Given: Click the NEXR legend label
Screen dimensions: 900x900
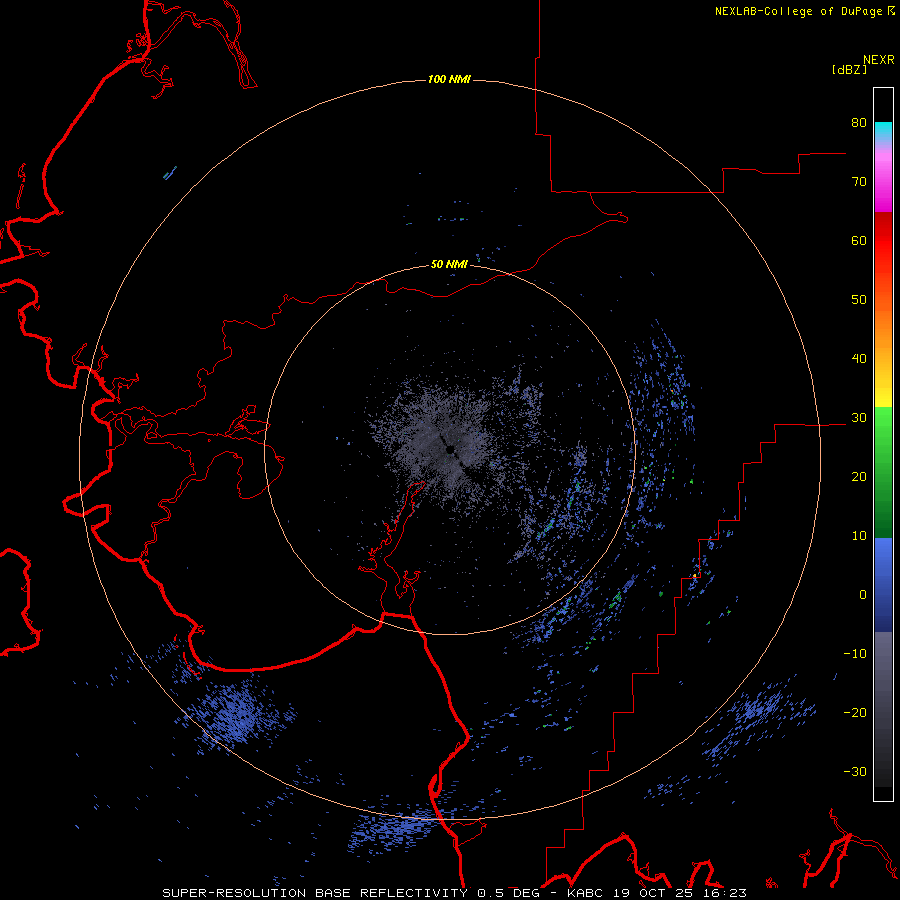Looking at the screenshot, I should coord(879,60).
